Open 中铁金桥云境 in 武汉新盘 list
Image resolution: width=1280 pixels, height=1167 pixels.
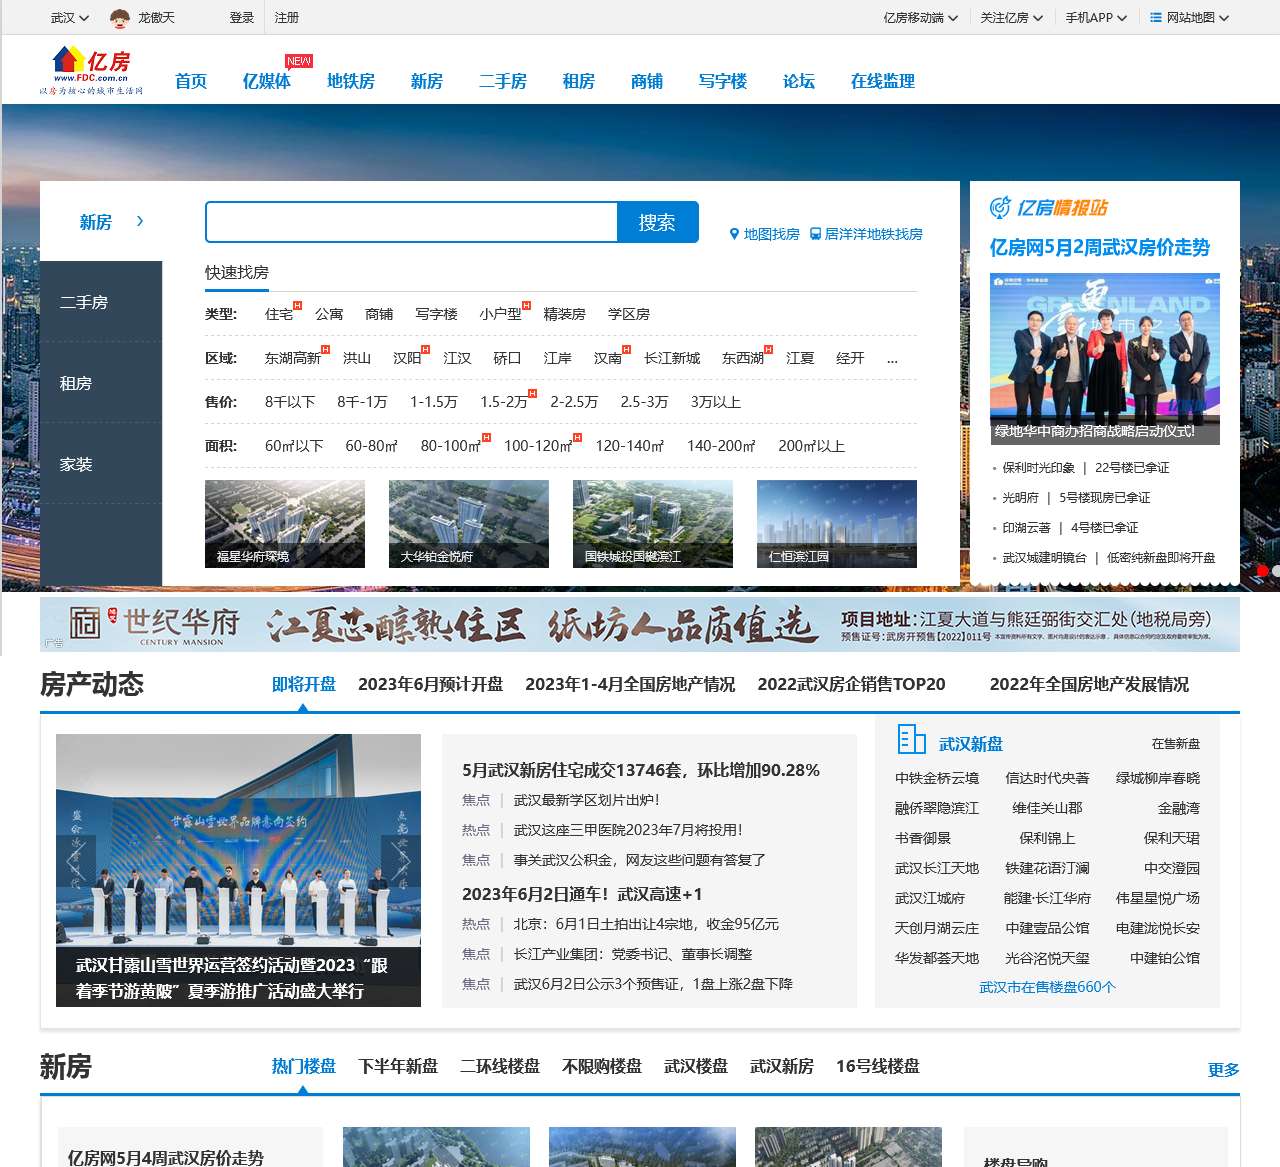point(937,778)
